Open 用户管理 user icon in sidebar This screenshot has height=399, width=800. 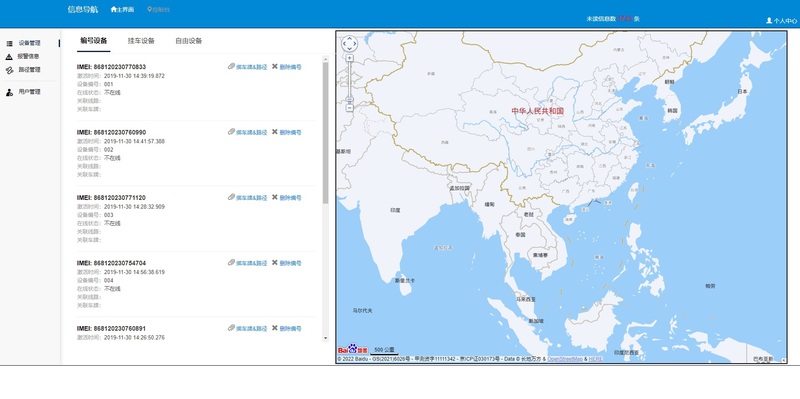(x=9, y=92)
